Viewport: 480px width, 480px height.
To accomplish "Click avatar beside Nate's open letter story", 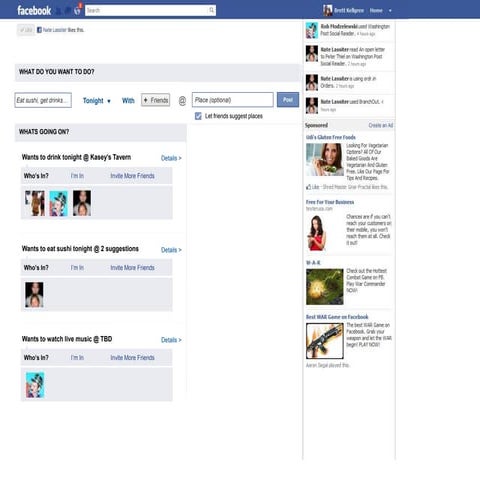I will 312,54.
